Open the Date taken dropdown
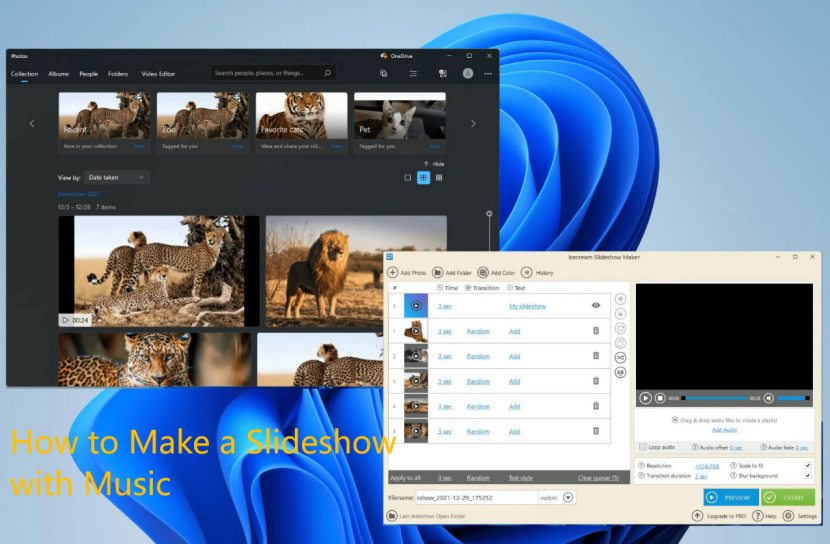The height and width of the screenshot is (544, 830). click(x=116, y=177)
